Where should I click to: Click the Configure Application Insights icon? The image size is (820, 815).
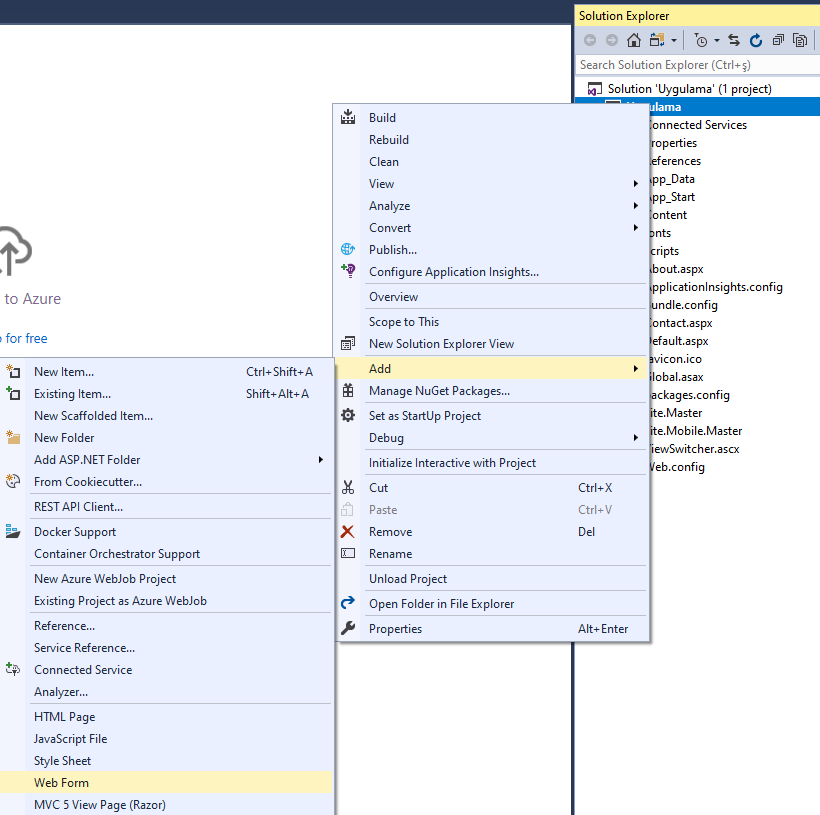tap(347, 271)
